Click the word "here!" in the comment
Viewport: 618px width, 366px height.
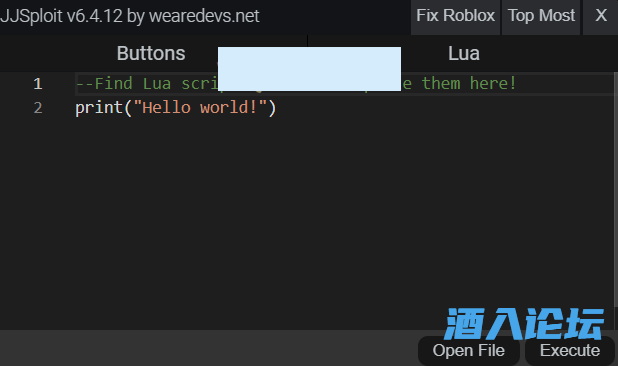click(x=493, y=84)
